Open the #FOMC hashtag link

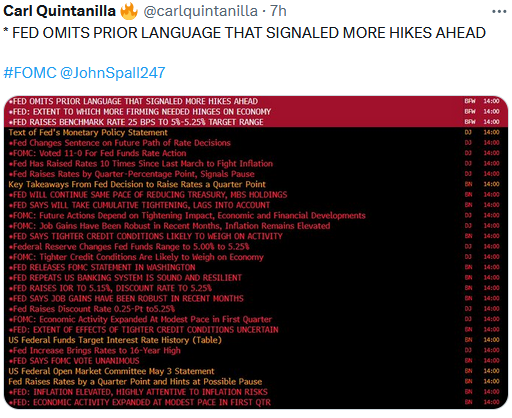(x=30, y=73)
